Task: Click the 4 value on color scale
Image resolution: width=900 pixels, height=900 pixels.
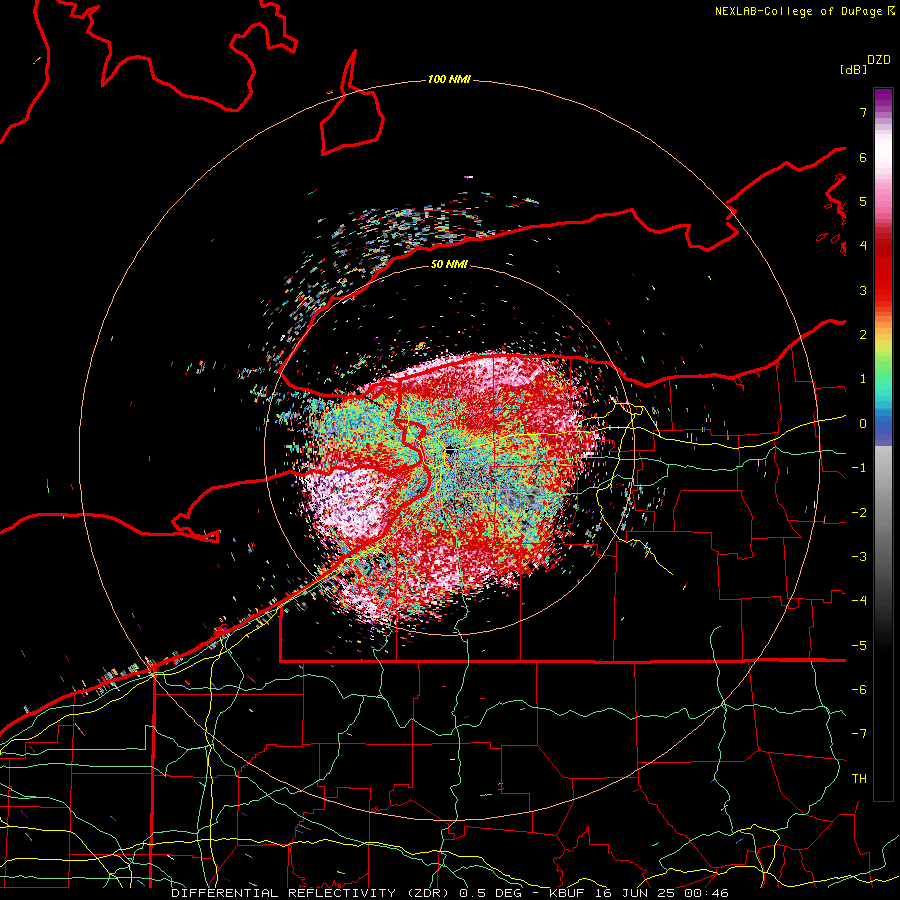Action: click(863, 246)
